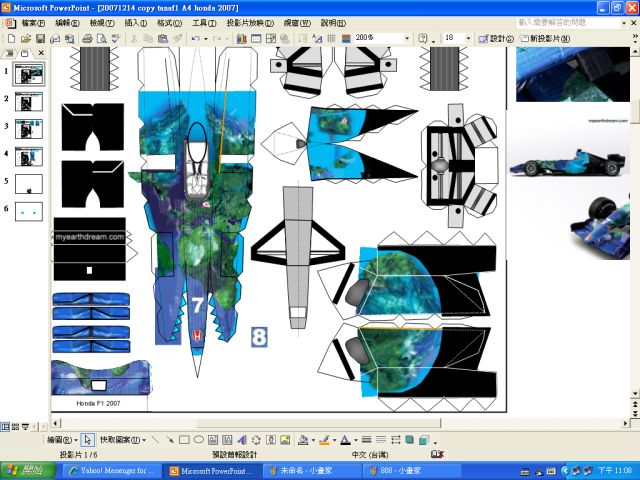
Task: Open the 格式(O) Format menu
Action: point(169,23)
